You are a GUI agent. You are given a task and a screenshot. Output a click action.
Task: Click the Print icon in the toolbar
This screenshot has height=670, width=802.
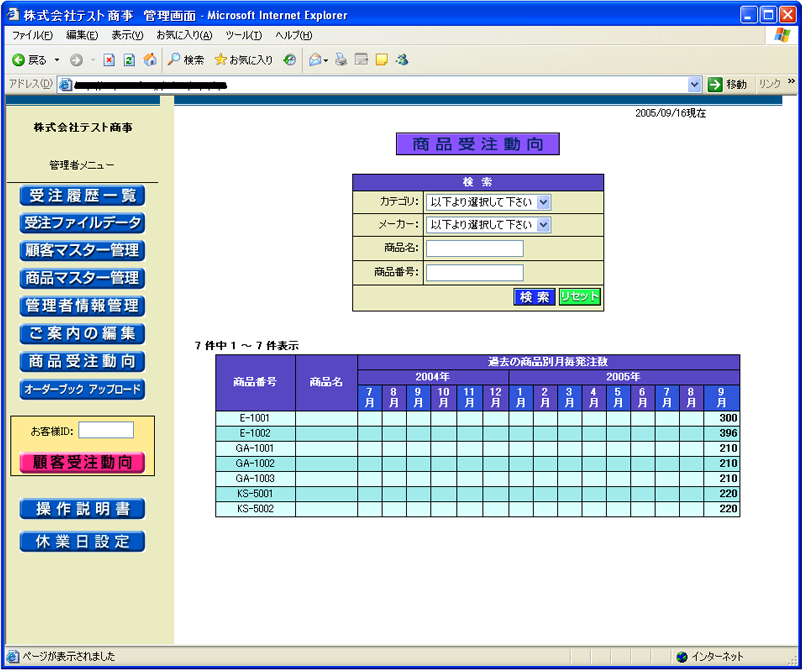tap(341, 60)
